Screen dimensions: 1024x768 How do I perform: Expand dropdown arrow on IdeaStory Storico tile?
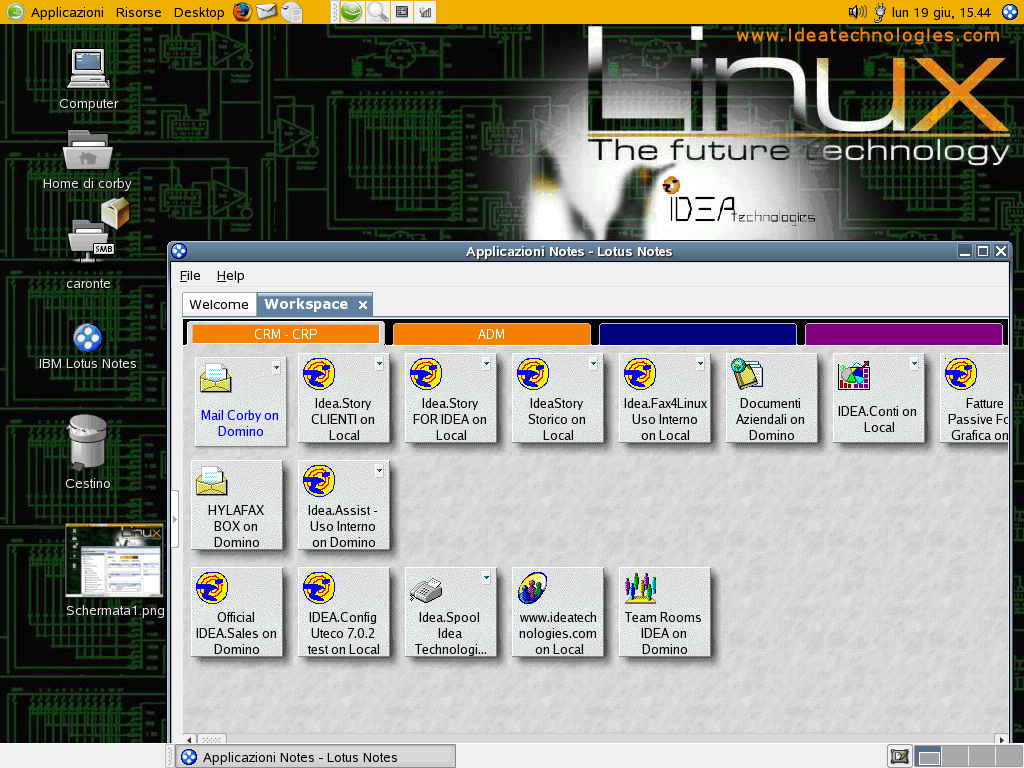click(594, 364)
